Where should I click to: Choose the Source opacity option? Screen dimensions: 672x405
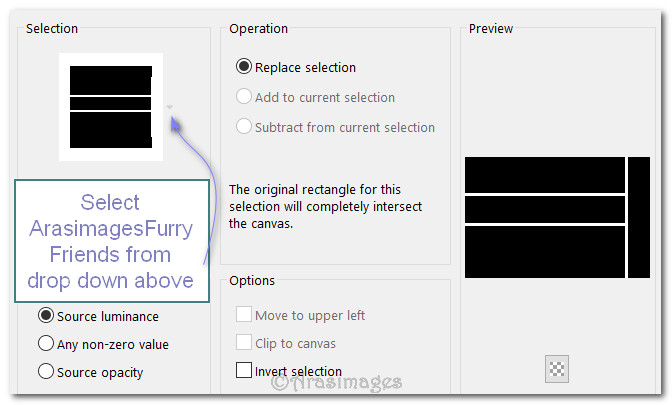46,371
